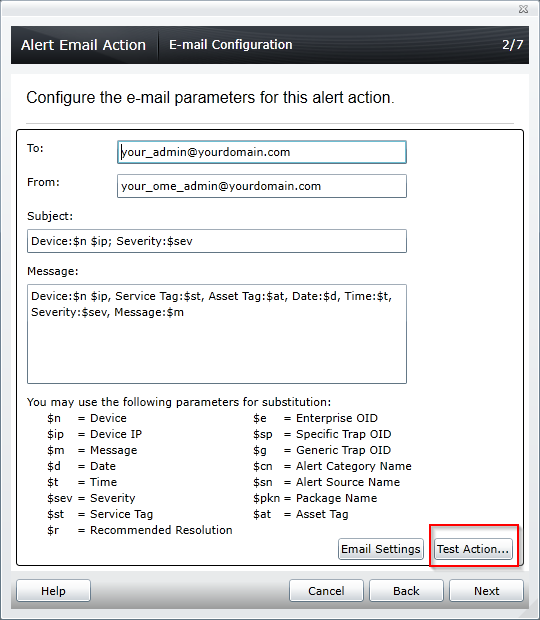Click the $cn Alert Category Name parameter

coord(332,466)
